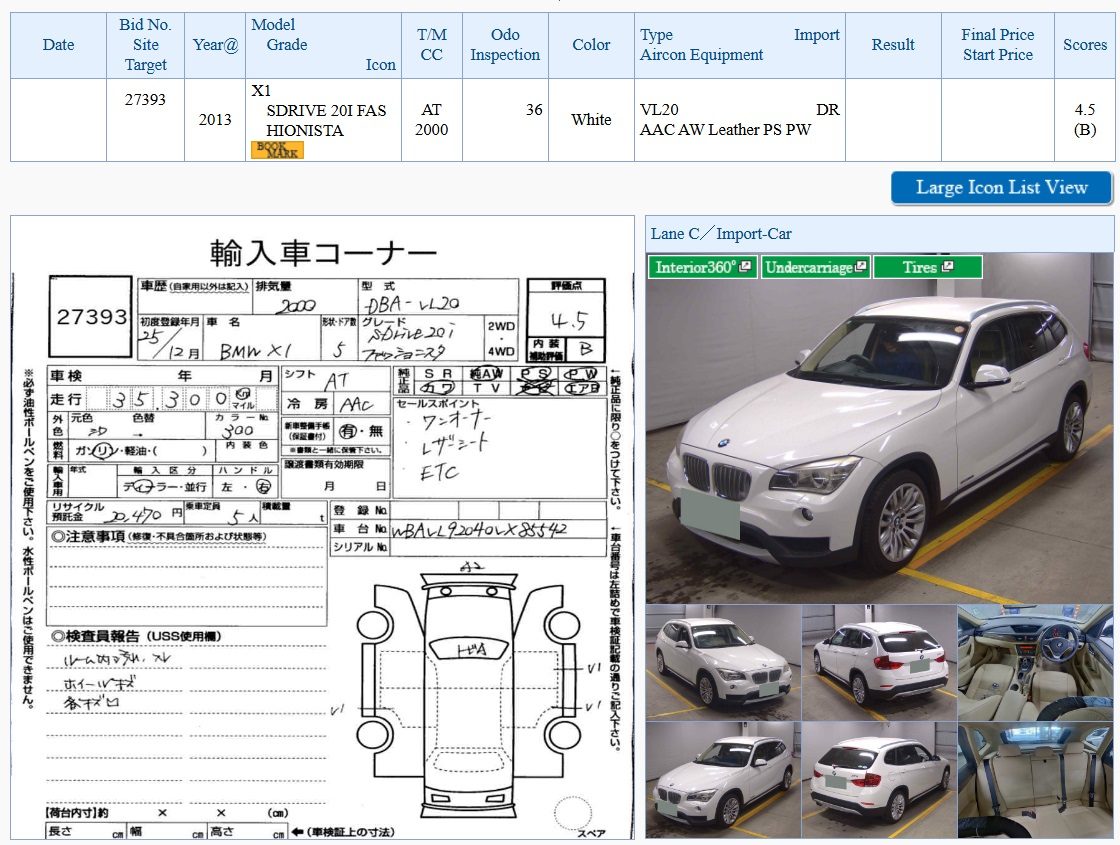Click the external-link icon on Interior360° button

(x=745, y=266)
